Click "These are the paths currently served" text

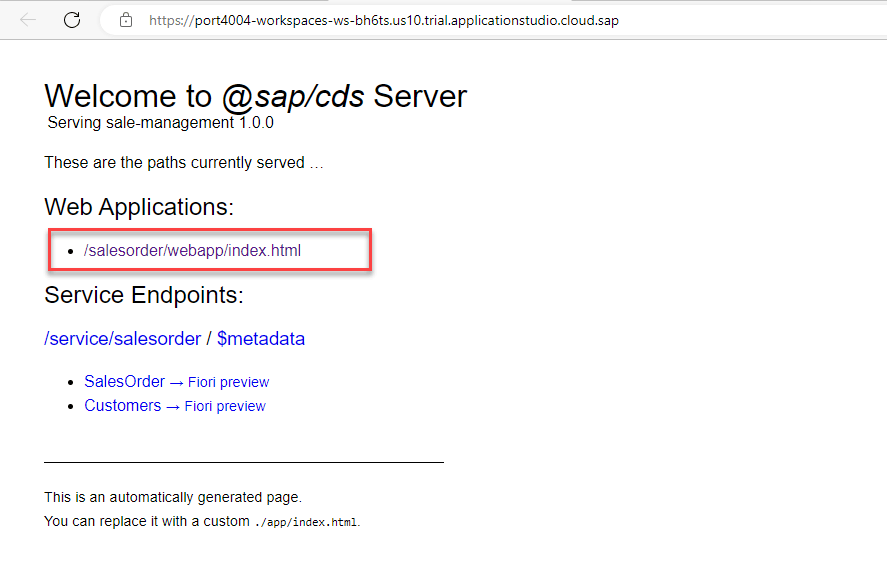coord(175,162)
